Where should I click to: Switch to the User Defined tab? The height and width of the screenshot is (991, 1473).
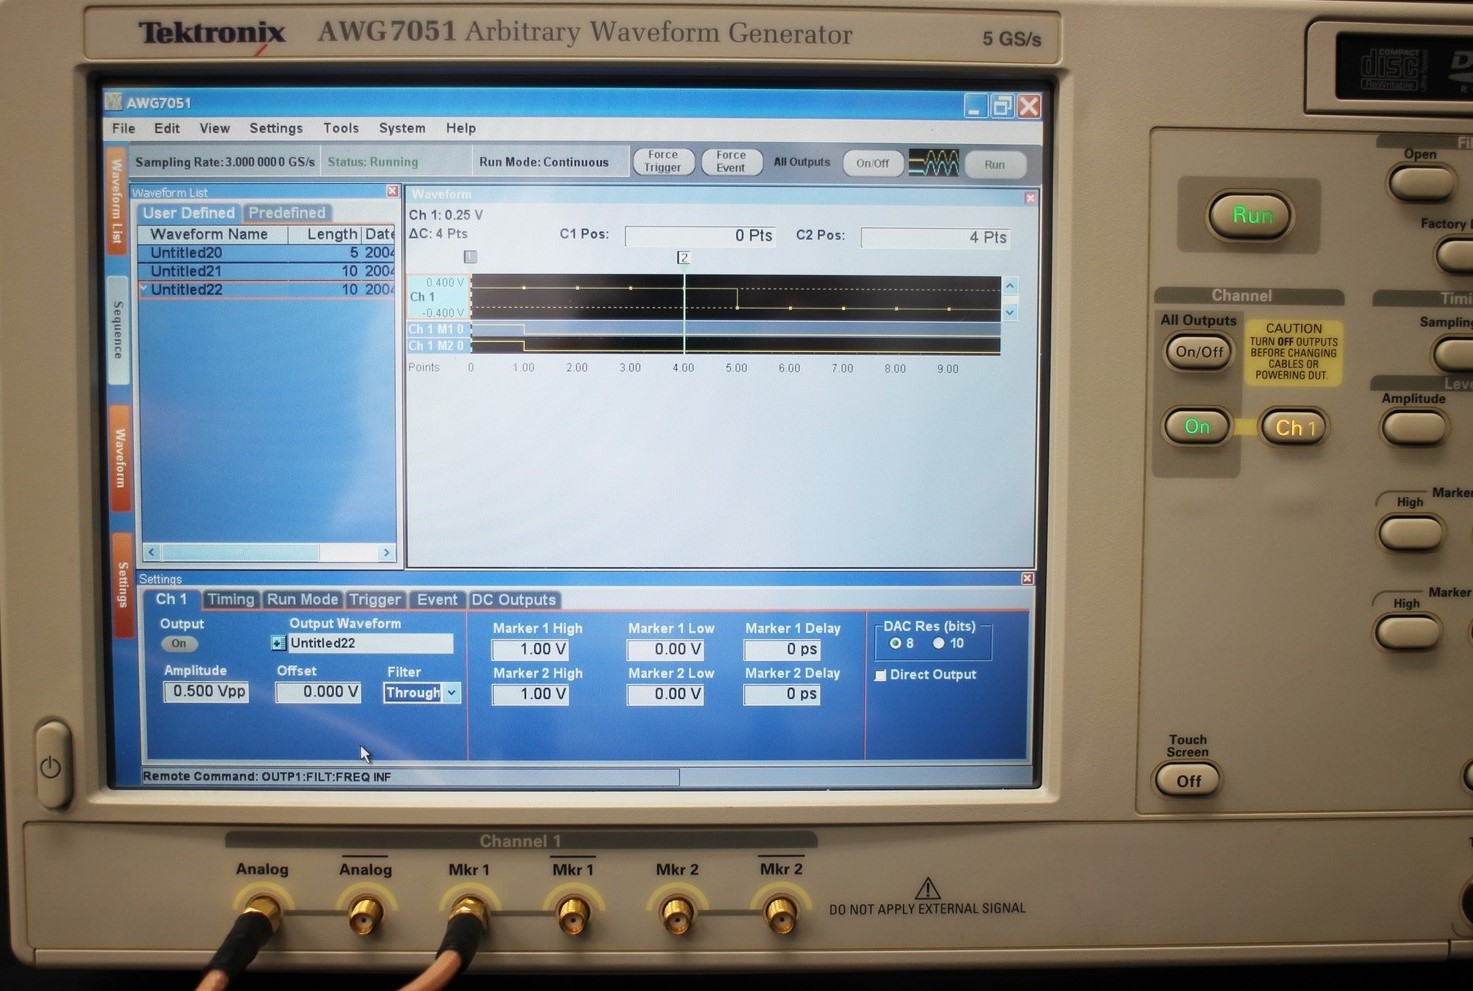coord(188,213)
